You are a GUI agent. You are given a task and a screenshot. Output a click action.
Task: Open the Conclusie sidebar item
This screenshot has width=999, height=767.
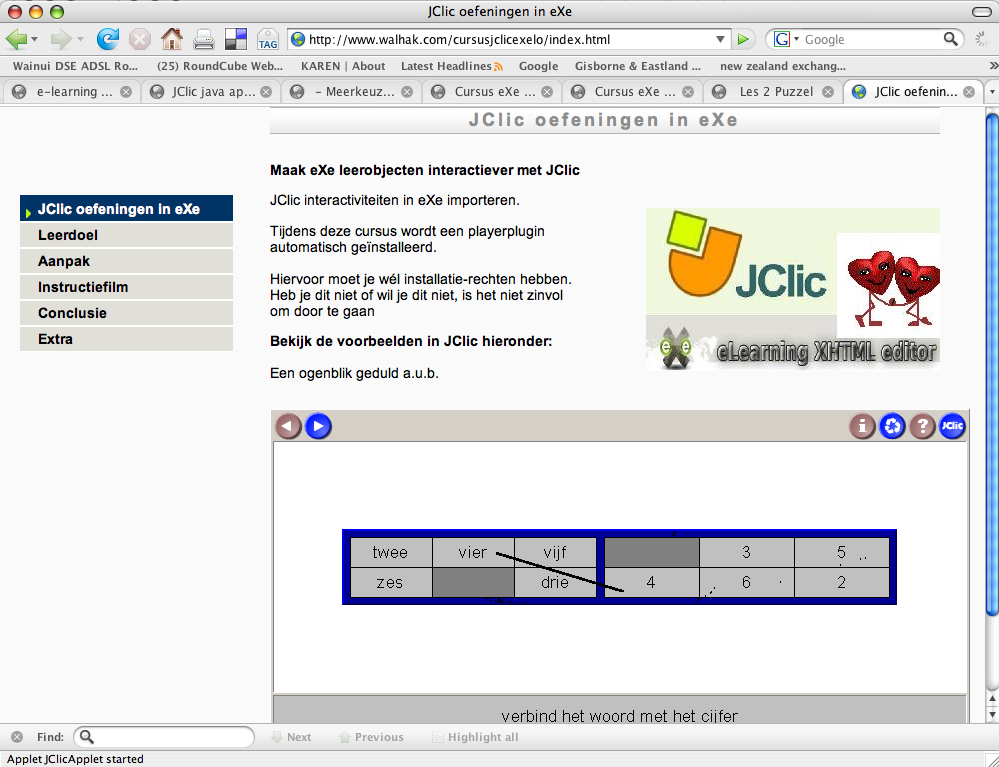[x=126, y=313]
